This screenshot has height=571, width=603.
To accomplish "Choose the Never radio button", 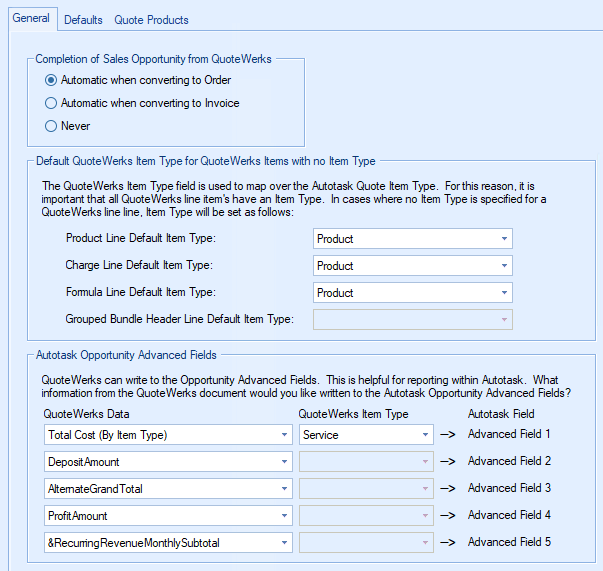I will tap(52, 126).
